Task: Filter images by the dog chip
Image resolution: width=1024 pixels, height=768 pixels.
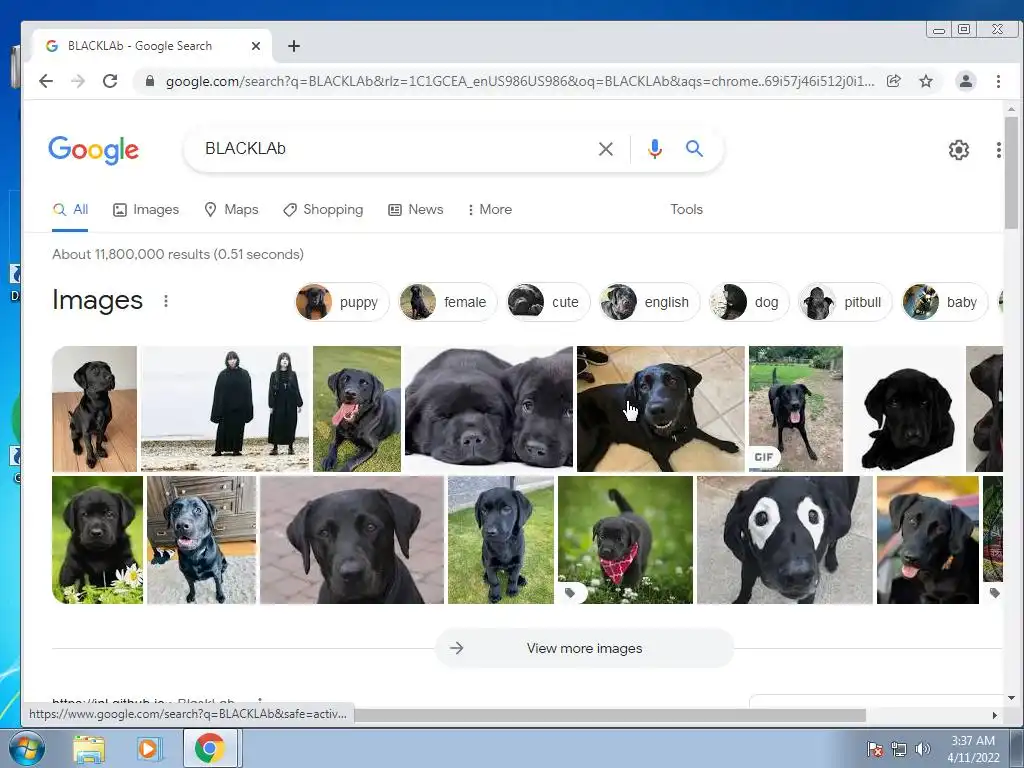Action: pos(748,302)
